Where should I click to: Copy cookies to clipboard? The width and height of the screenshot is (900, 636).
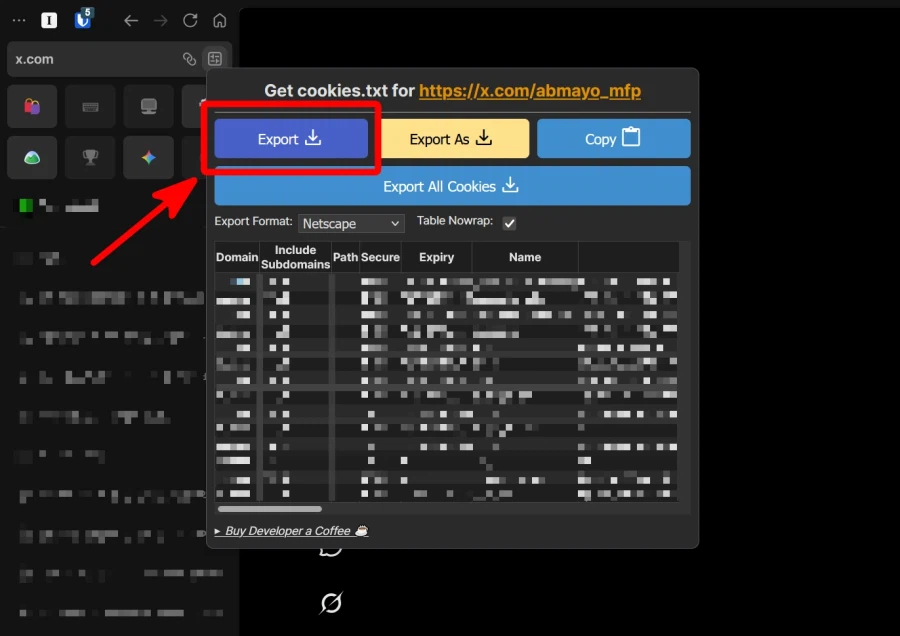[x=614, y=138]
